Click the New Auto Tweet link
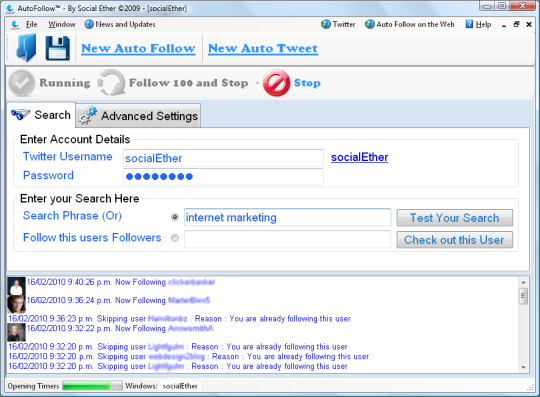This screenshot has width=540, height=397. (x=263, y=49)
